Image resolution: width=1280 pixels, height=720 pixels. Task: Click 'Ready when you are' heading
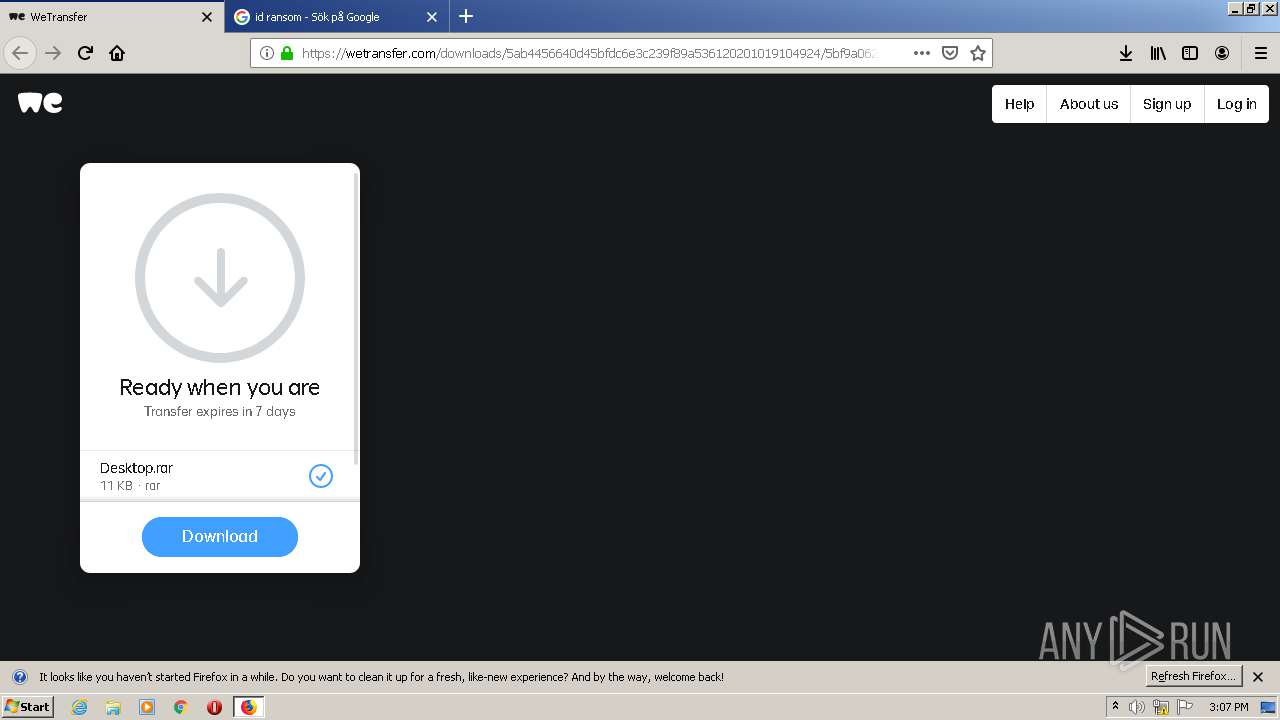[x=220, y=387]
